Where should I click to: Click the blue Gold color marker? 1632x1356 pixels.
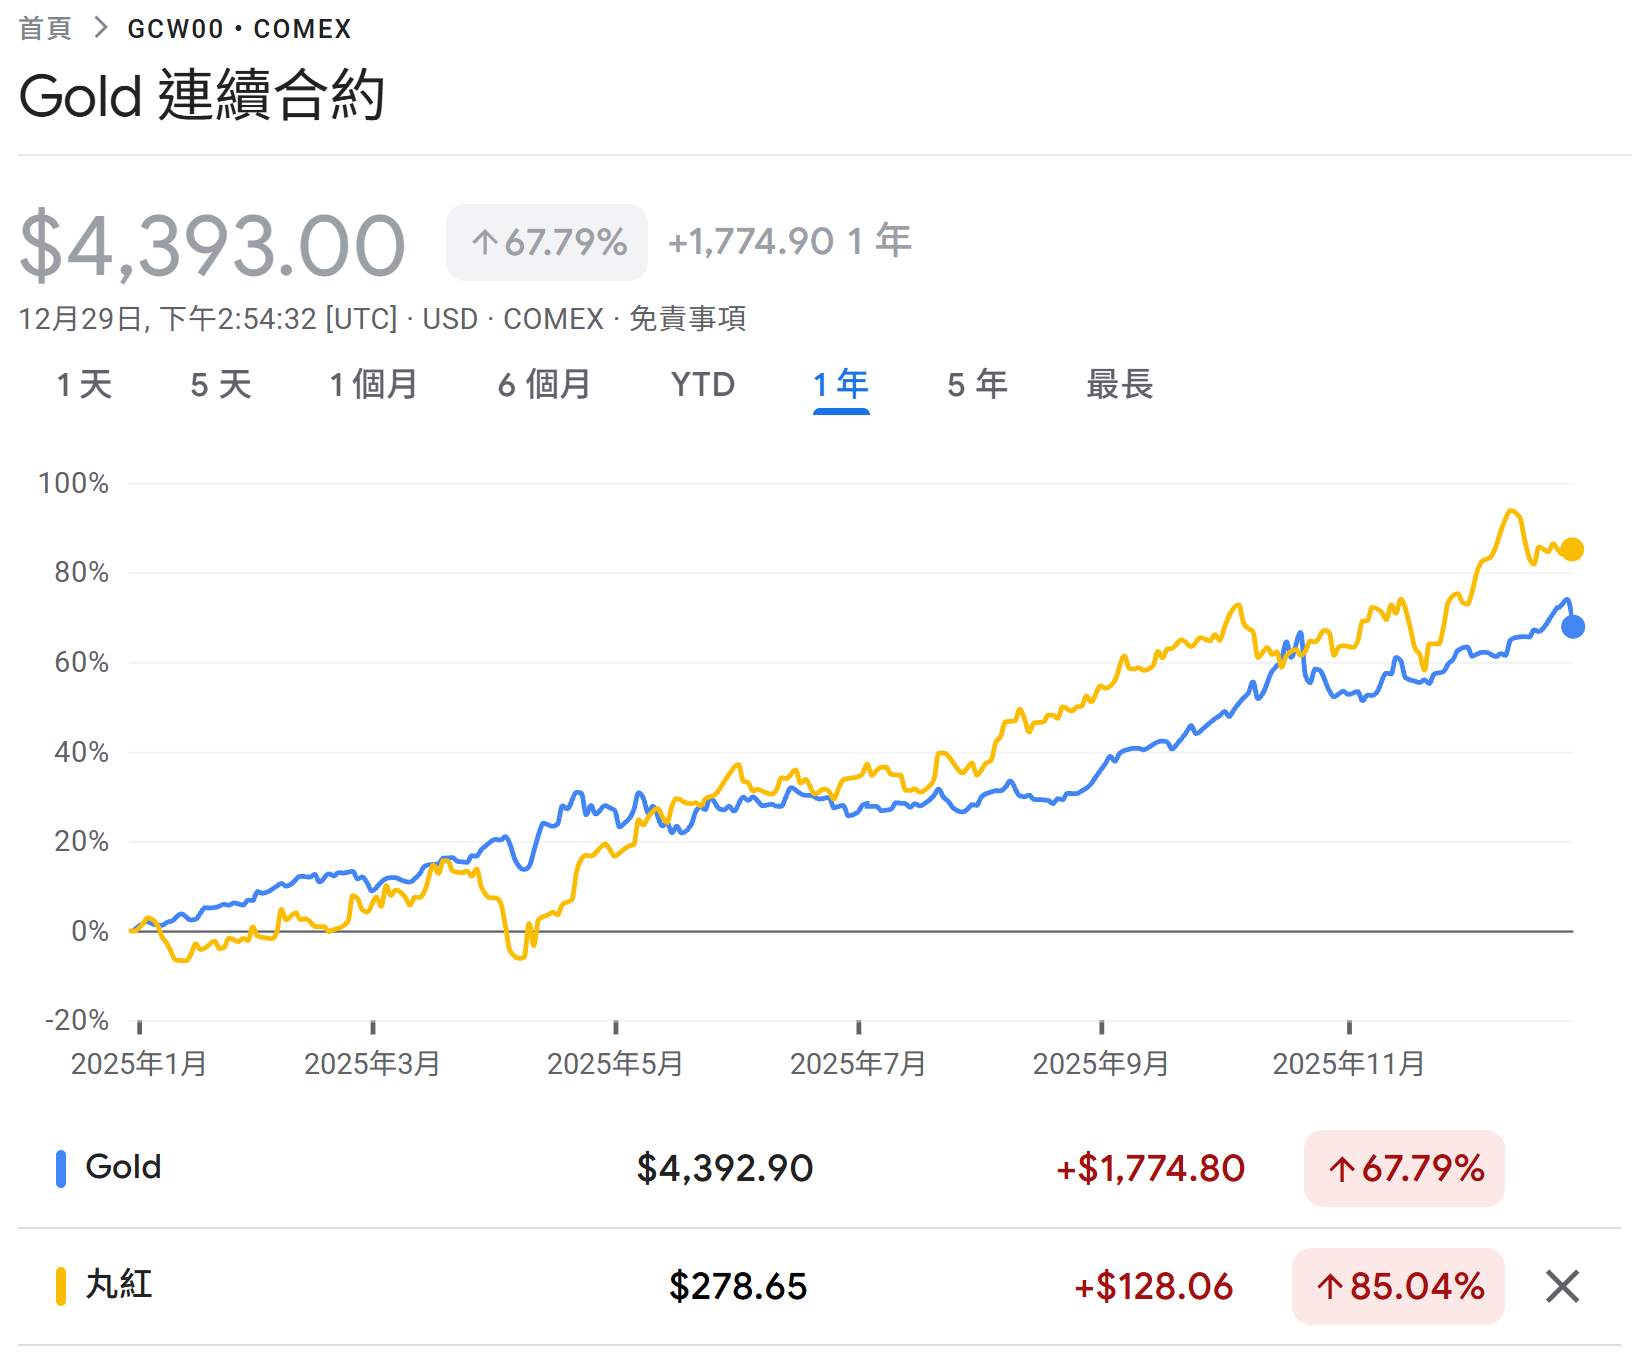click(61, 1168)
